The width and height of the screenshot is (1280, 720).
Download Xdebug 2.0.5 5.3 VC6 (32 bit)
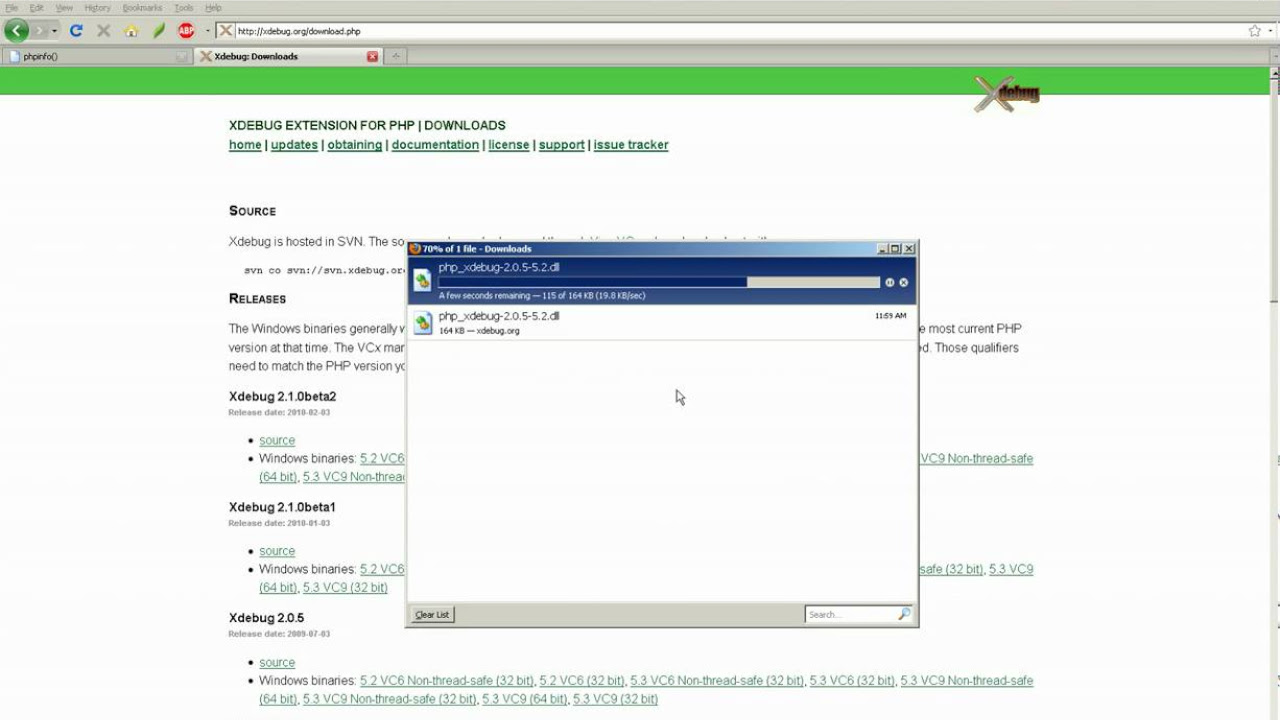(x=852, y=681)
